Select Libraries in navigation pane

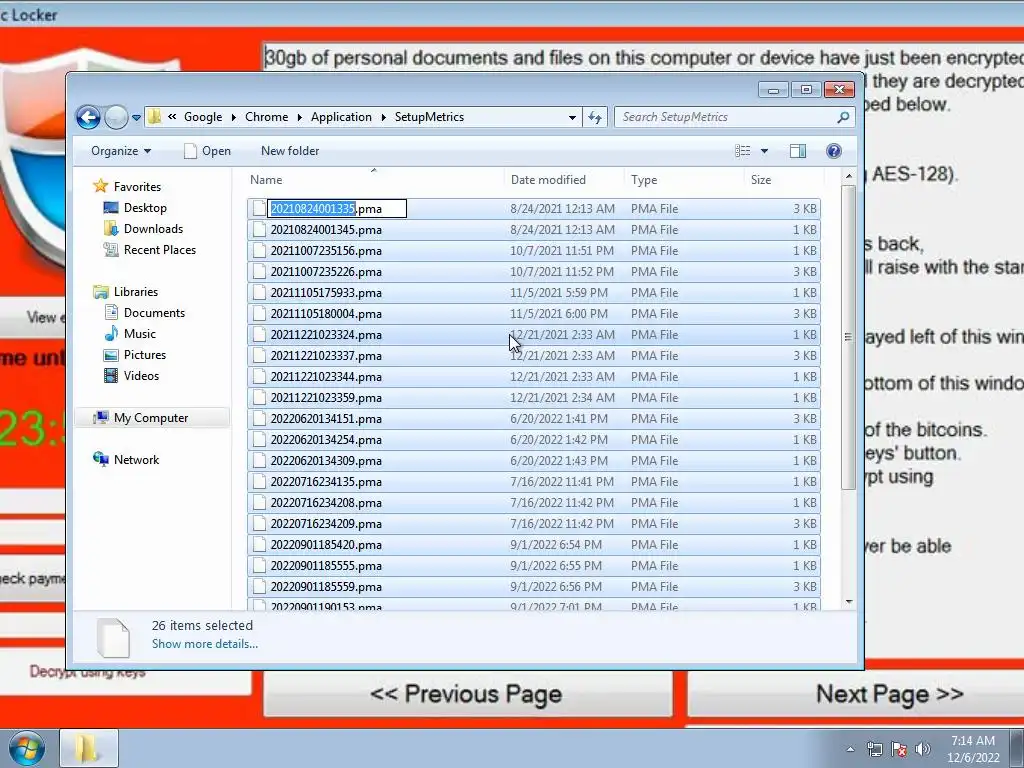[x=135, y=292]
